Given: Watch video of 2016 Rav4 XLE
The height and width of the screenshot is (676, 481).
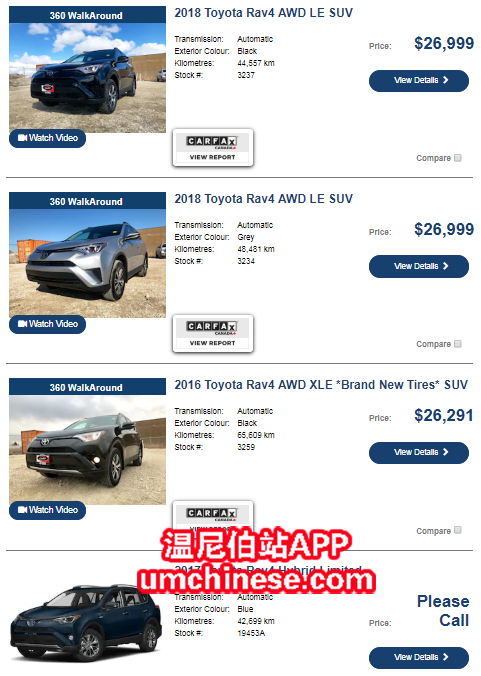Looking at the screenshot, I should tap(47, 510).
